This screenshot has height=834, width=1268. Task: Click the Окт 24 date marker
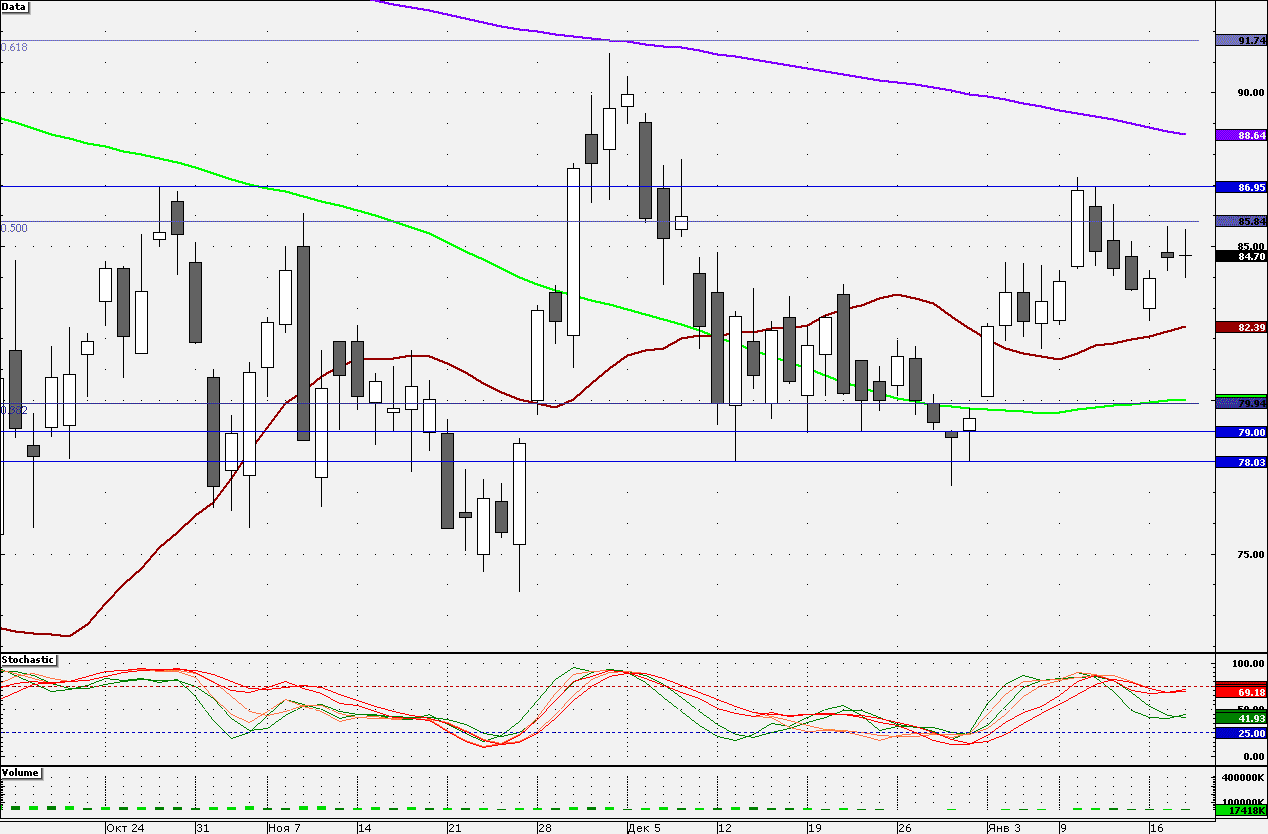(125, 828)
